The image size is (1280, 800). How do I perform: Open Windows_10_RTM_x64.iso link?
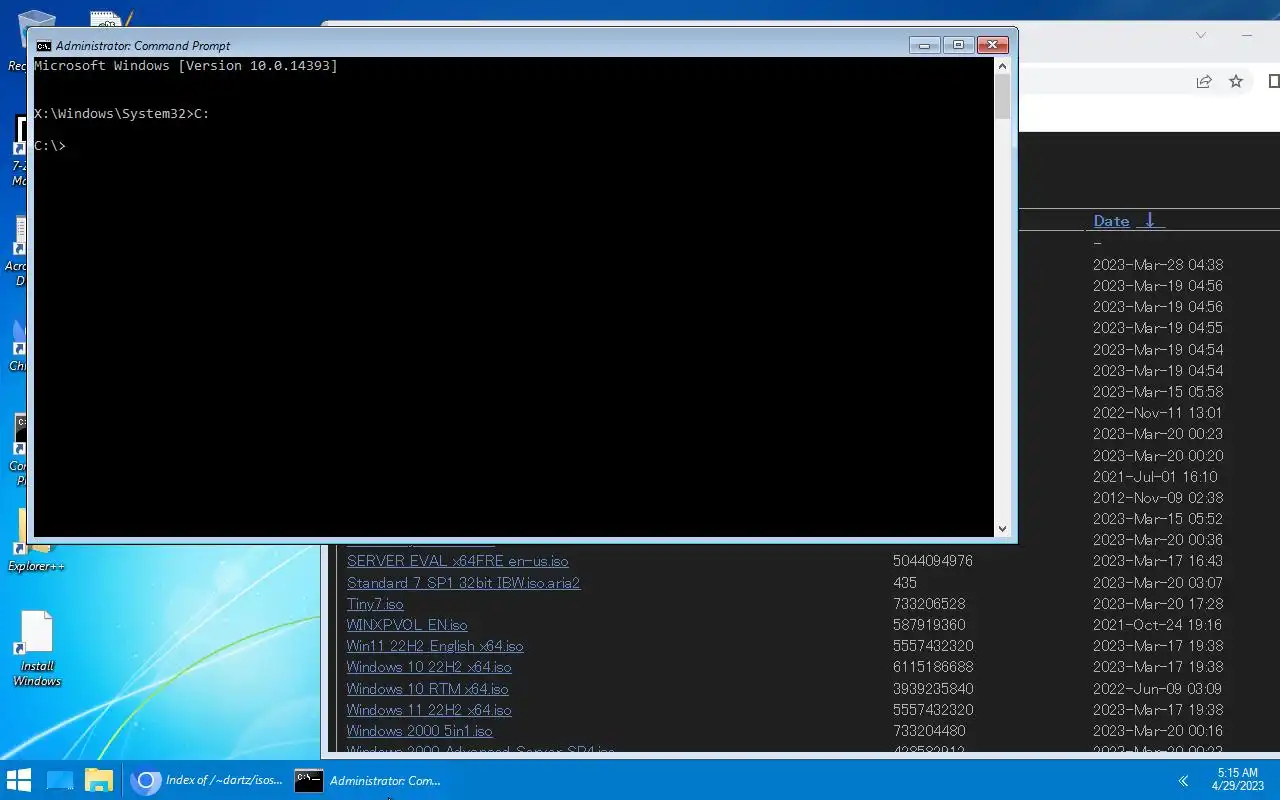click(427, 689)
